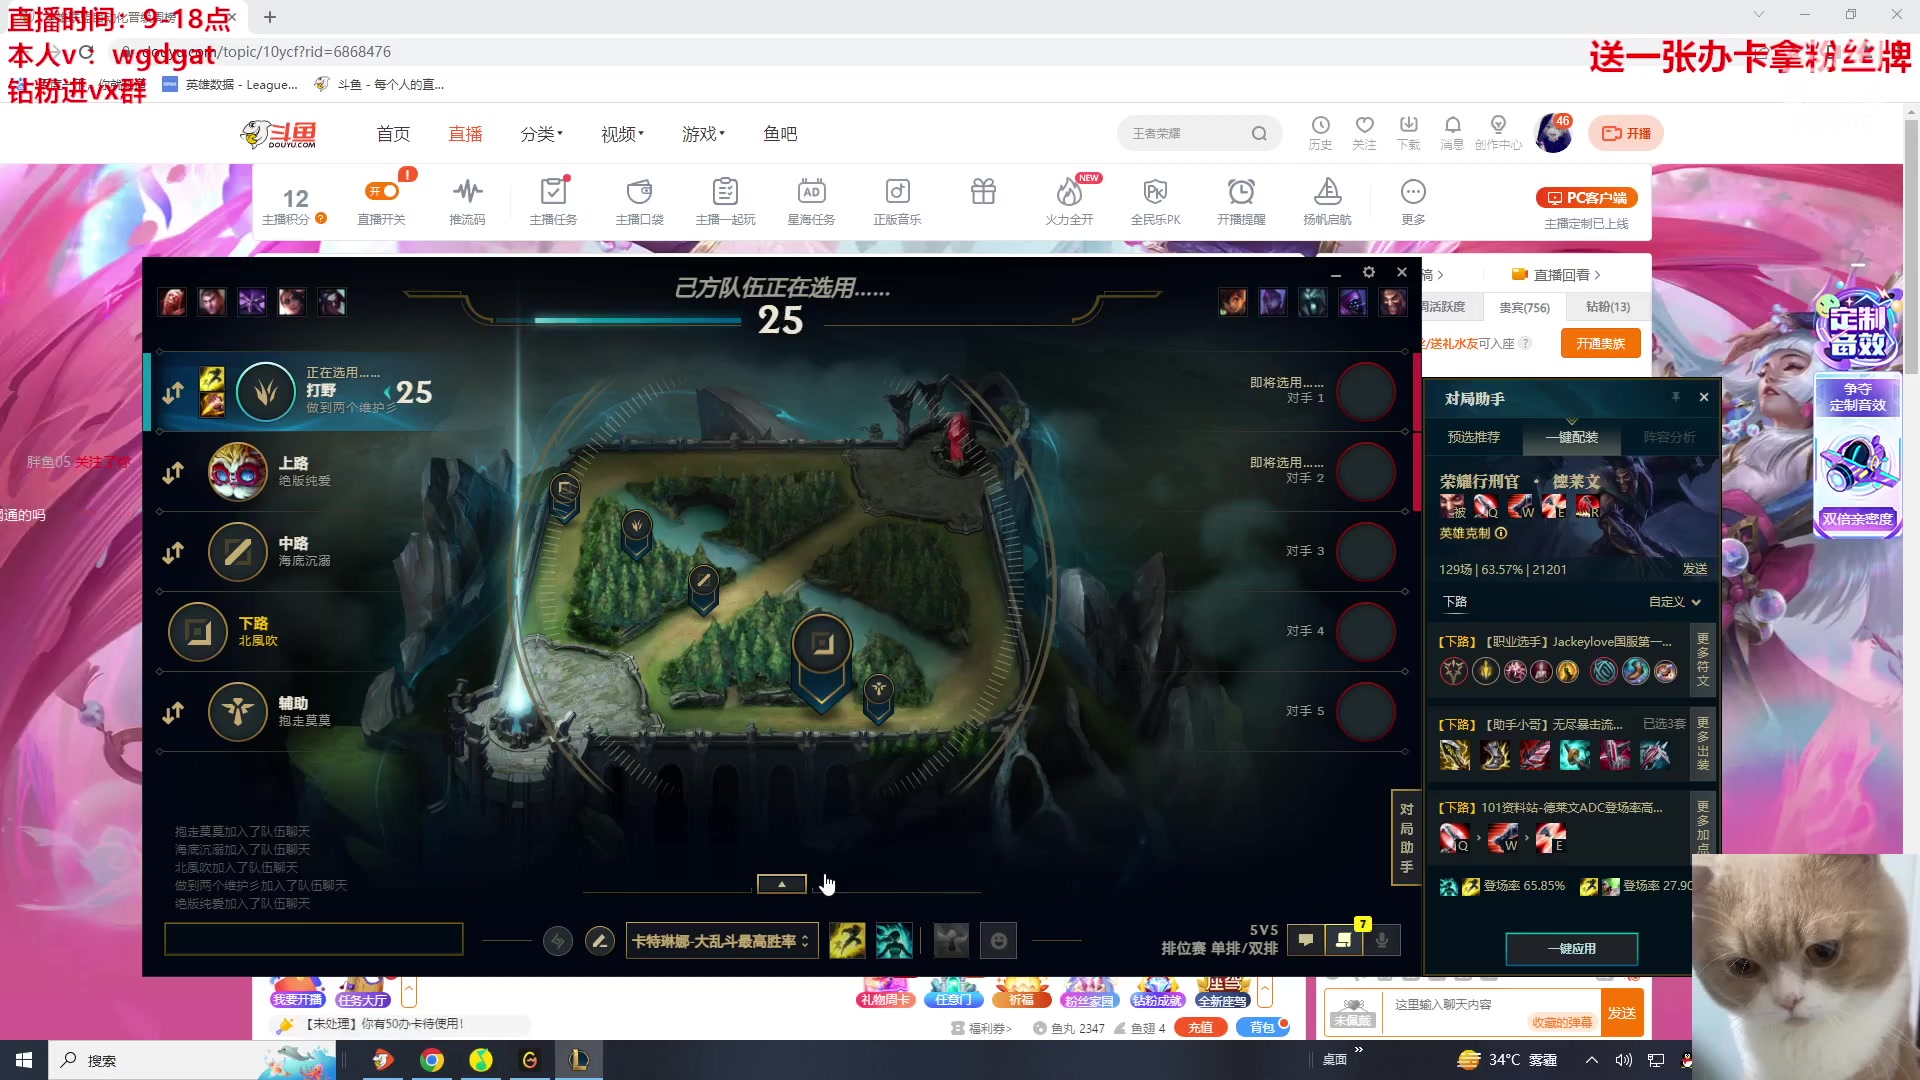Open the 推流码 stream key icon
The height and width of the screenshot is (1080, 1920).
pyautogui.click(x=467, y=192)
